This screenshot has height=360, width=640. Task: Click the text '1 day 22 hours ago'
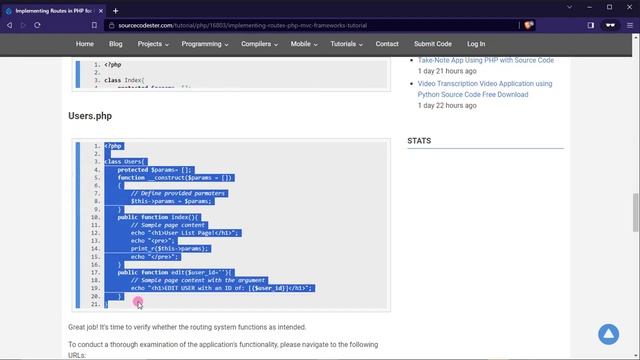[447, 106]
